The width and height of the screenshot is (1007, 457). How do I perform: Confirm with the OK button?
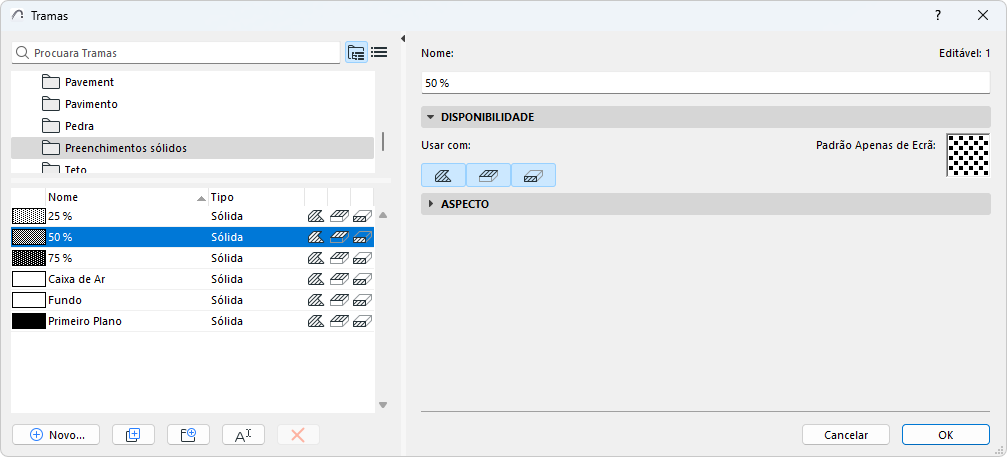pos(945,435)
